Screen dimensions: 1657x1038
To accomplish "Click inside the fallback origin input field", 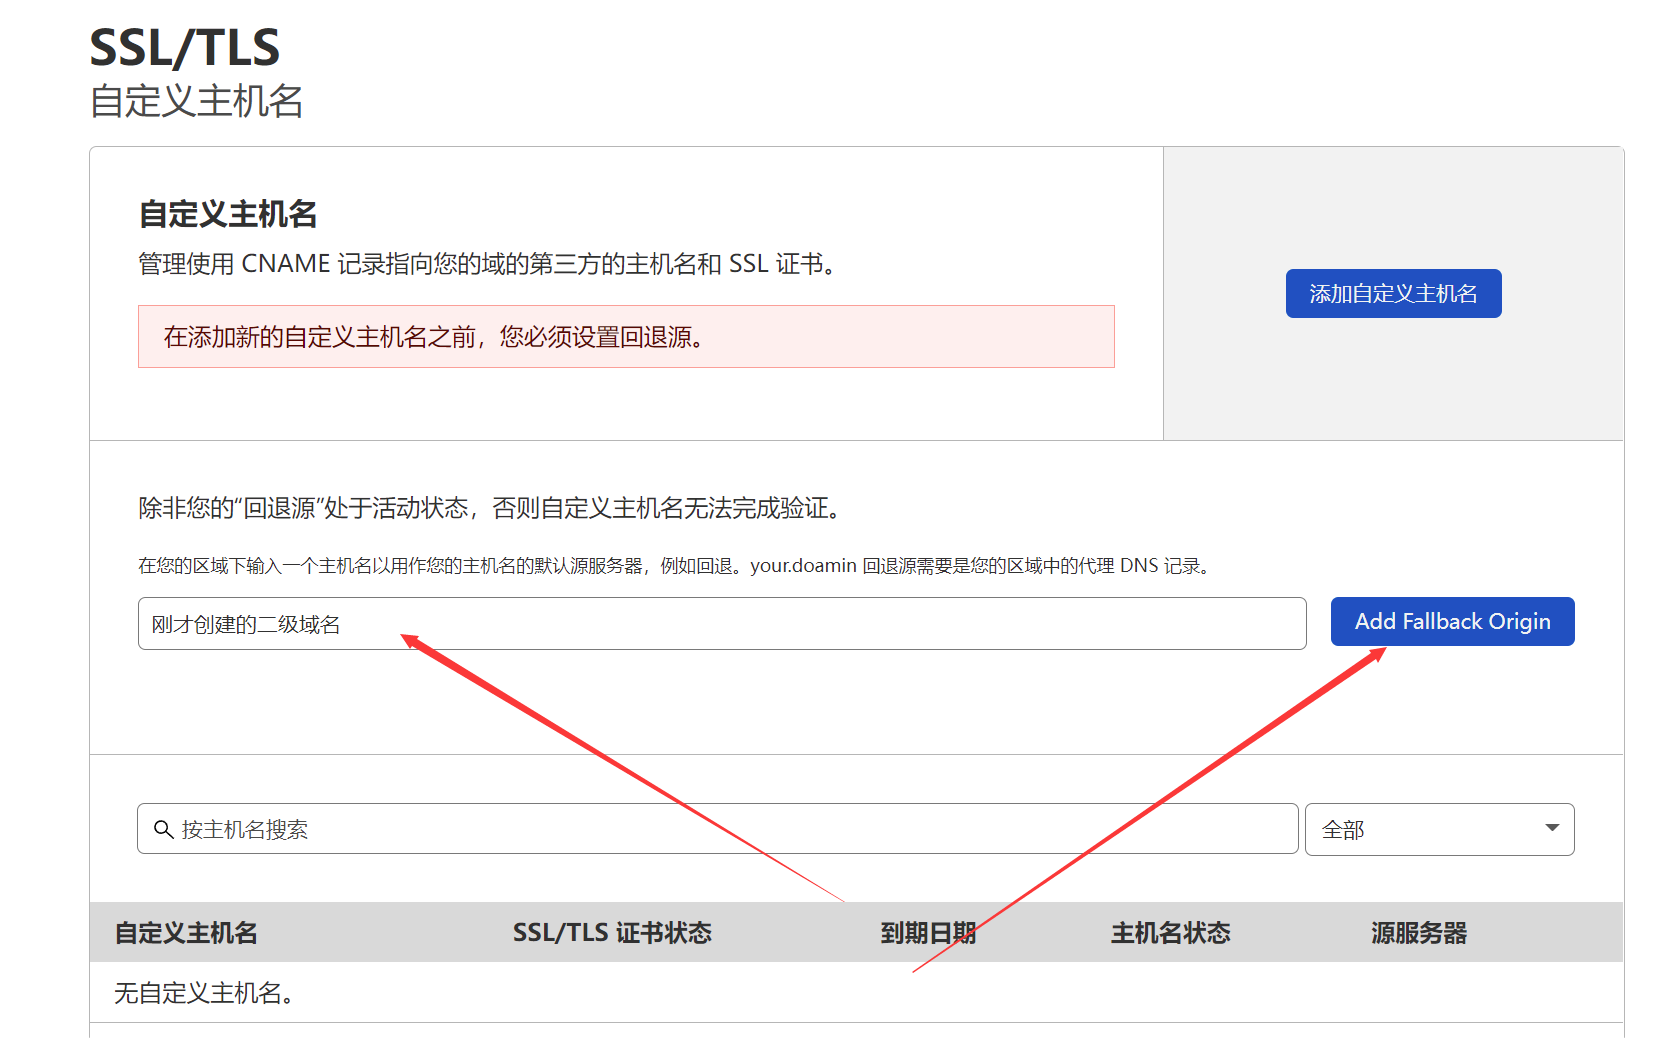I will [x=700, y=623].
